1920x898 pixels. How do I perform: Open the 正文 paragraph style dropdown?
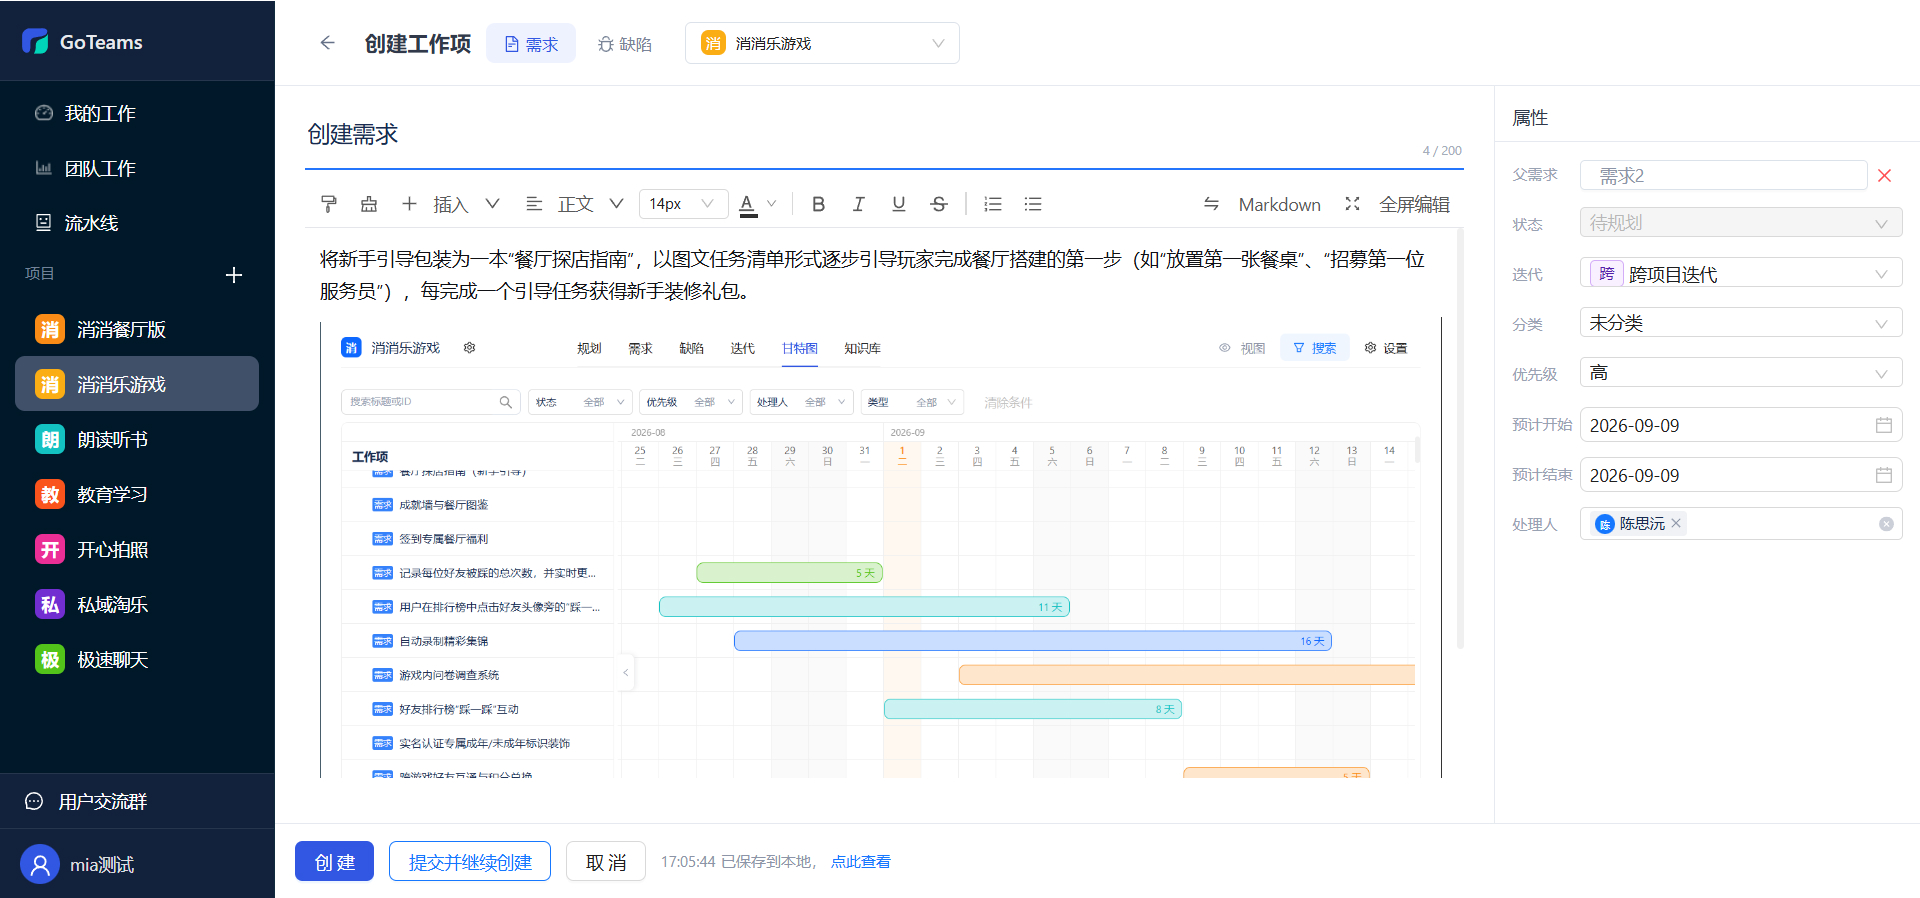tap(575, 204)
